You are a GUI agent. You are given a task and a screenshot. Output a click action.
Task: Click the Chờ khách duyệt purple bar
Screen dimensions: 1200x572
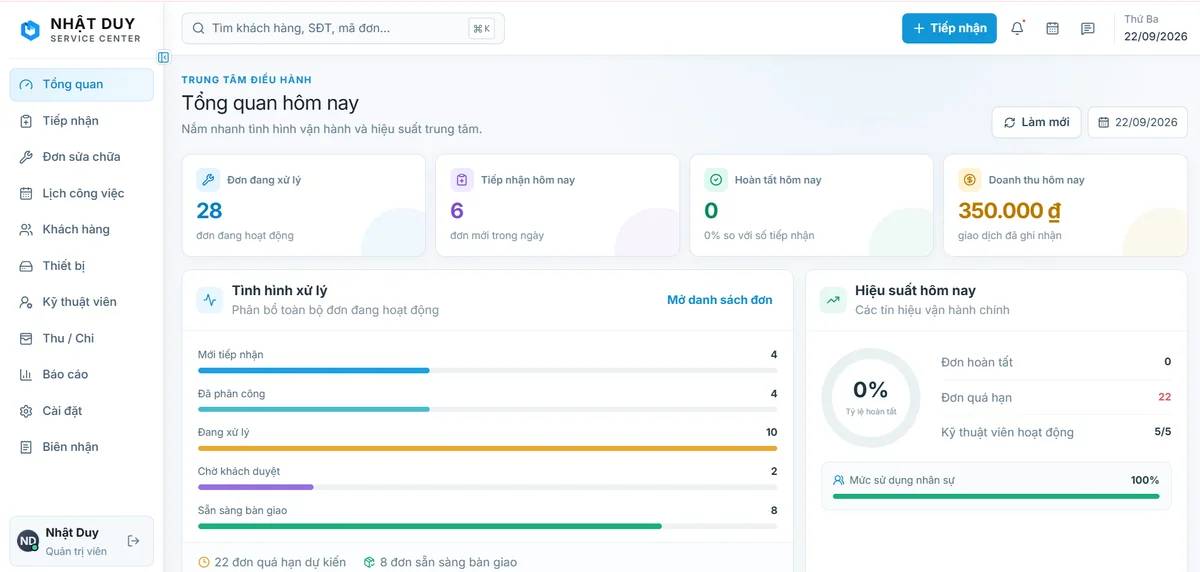tap(488, 487)
